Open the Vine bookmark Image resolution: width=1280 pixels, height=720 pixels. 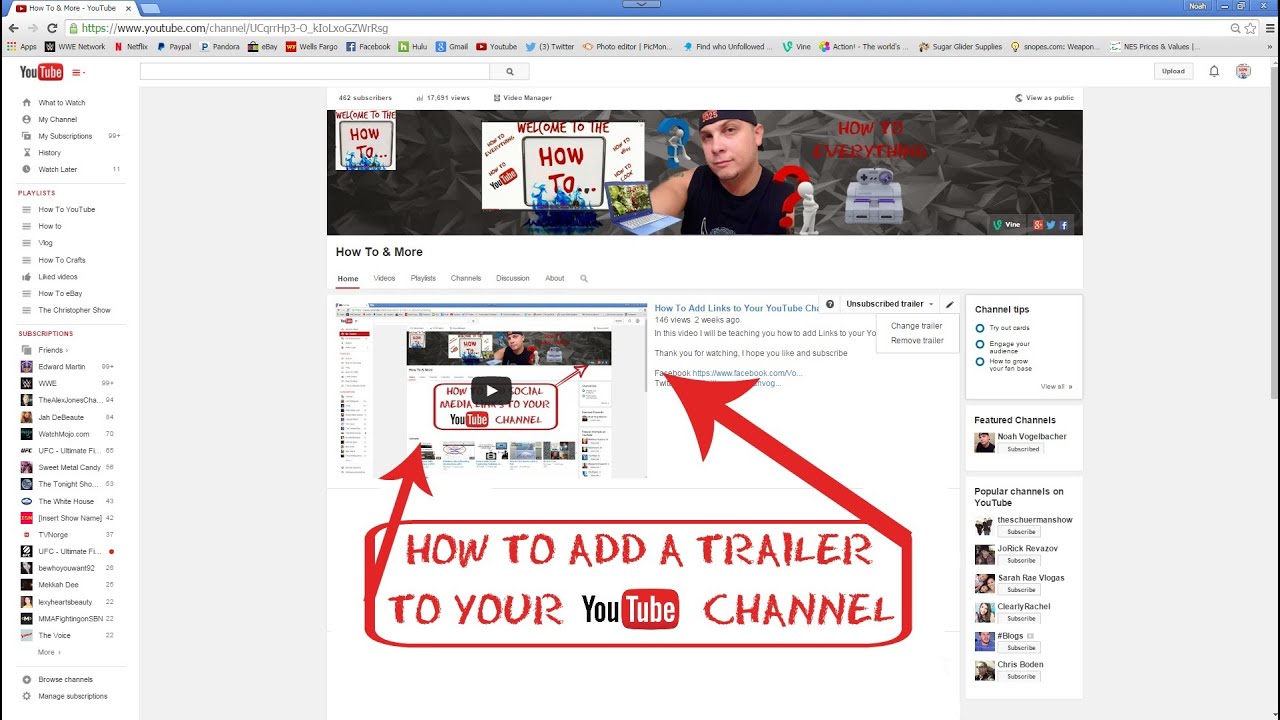click(797, 46)
